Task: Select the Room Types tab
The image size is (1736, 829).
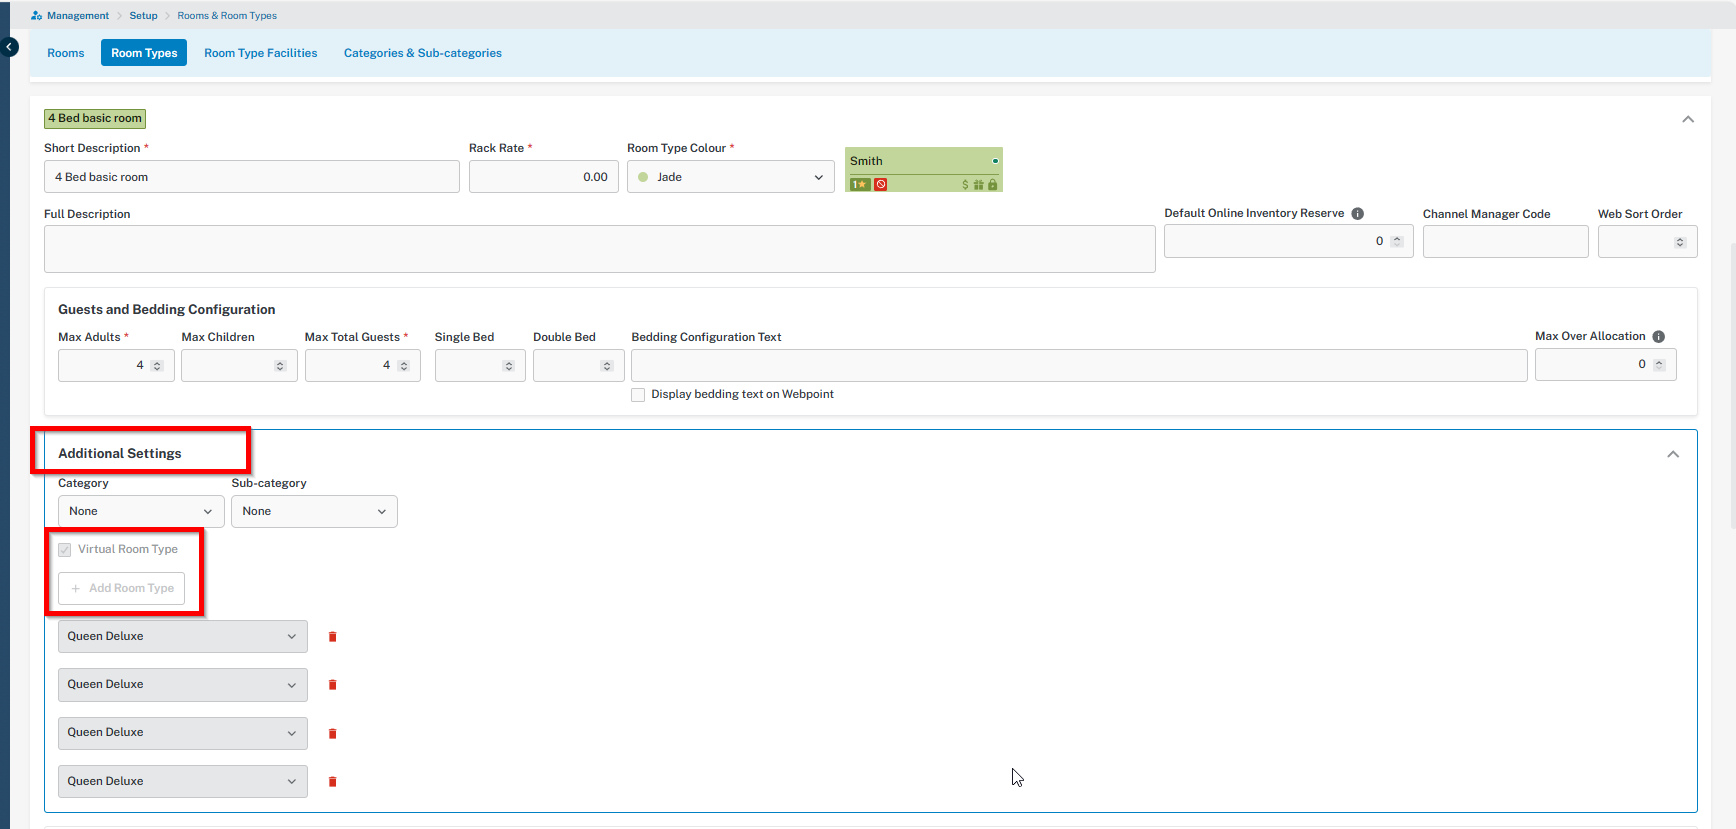Action: coord(144,53)
